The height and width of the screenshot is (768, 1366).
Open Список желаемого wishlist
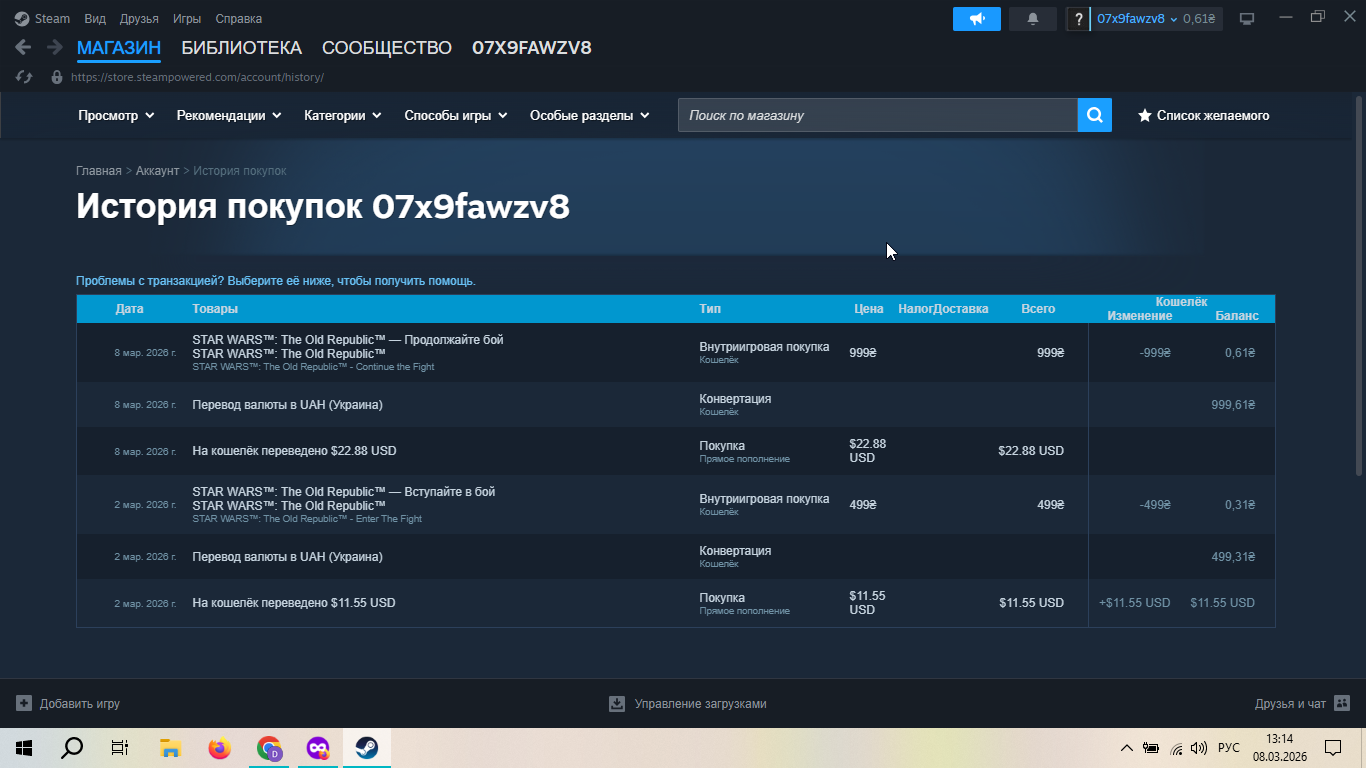coord(1204,115)
